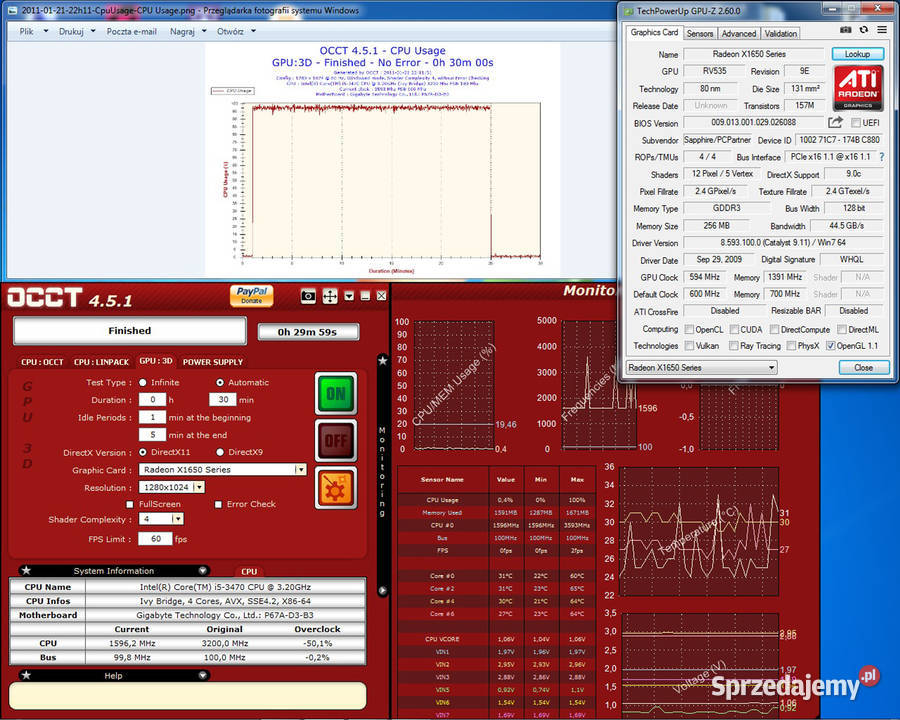Image resolution: width=900 pixels, height=720 pixels.
Task: Open GPU-Z hamburger menu icon
Action: pyautogui.click(x=882, y=30)
